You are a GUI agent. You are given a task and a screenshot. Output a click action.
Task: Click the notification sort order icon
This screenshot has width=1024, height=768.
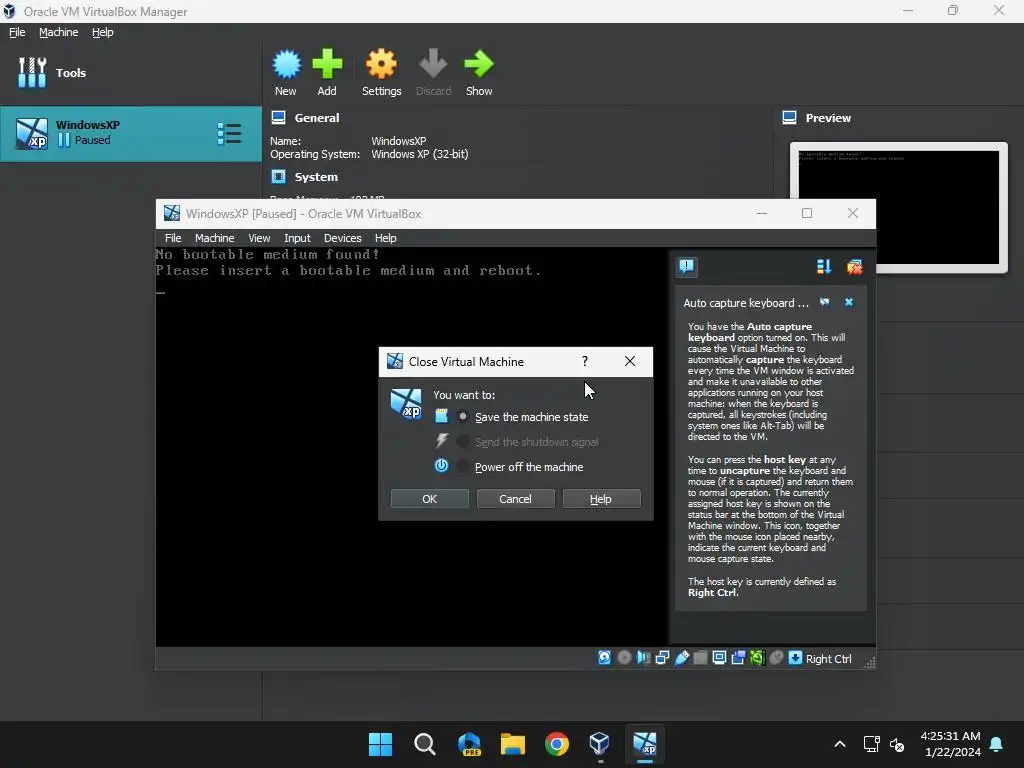(824, 266)
